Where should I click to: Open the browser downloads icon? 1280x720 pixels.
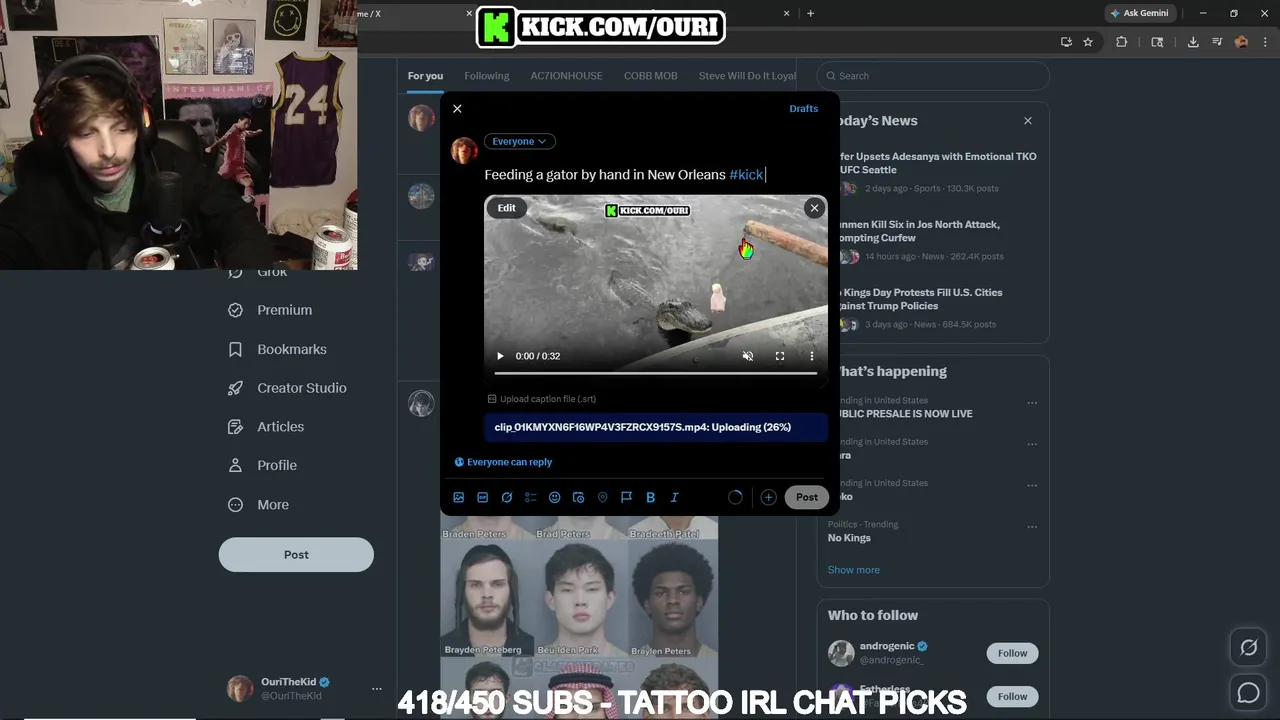1193,42
